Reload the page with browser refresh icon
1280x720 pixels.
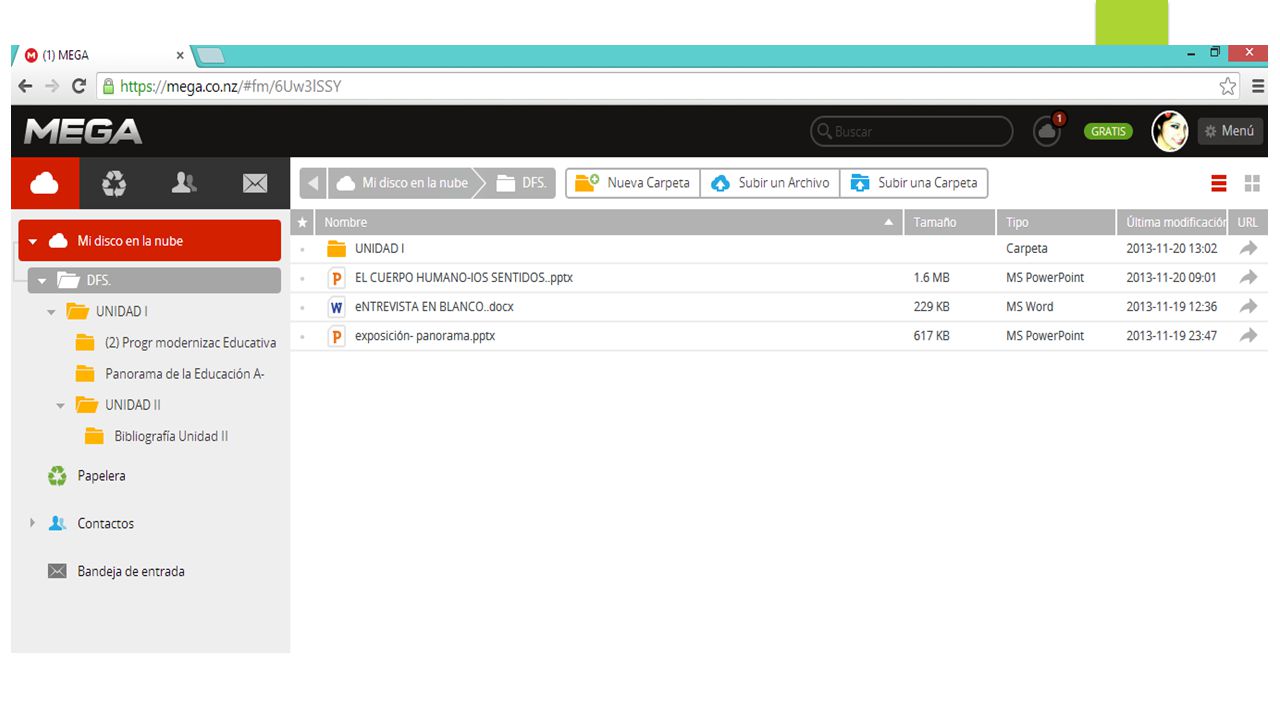(79, 87)
